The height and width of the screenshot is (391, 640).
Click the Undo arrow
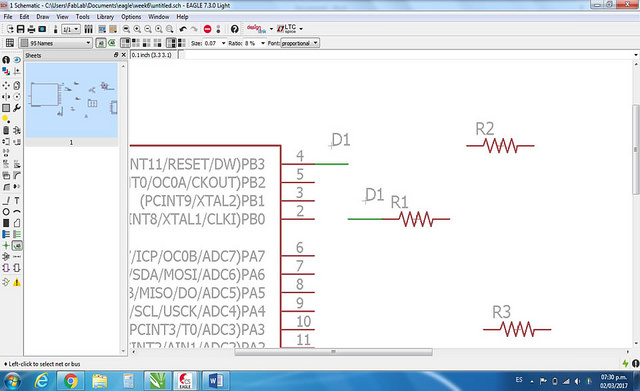tap(183, 29)
